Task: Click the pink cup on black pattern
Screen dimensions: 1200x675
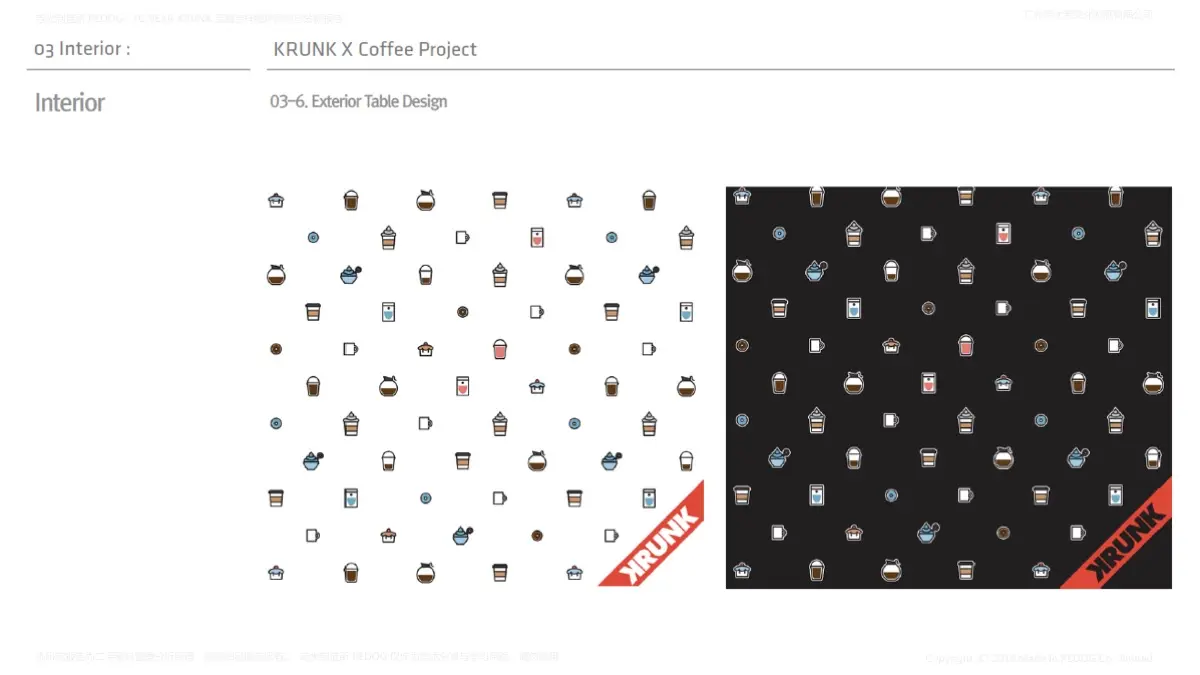Action: click(x=965, y=346)
